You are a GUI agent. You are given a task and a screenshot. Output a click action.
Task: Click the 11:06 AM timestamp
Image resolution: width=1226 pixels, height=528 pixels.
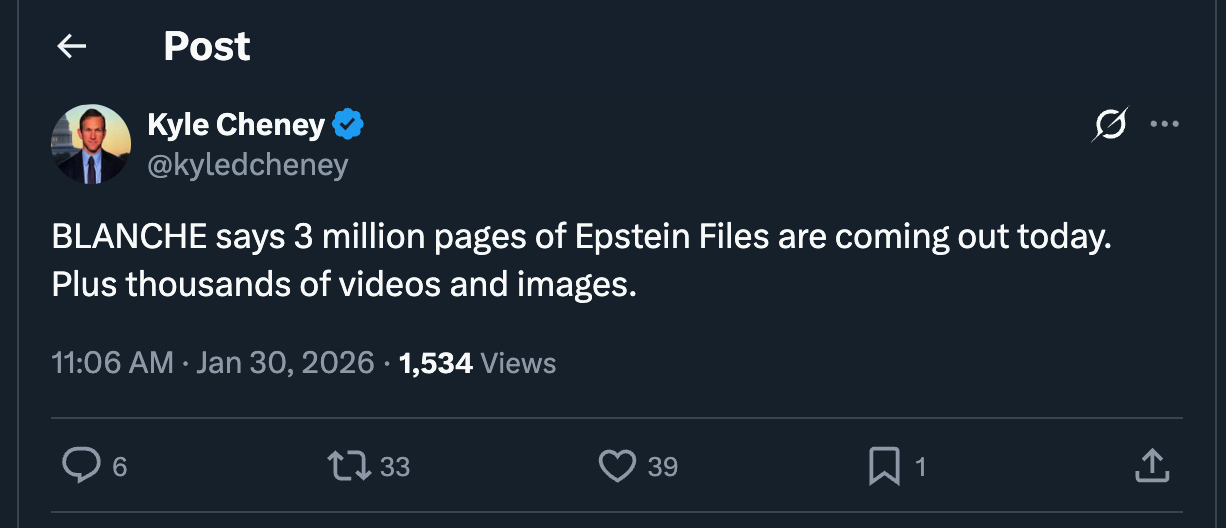pyautogui.click(x=112, y=362)
